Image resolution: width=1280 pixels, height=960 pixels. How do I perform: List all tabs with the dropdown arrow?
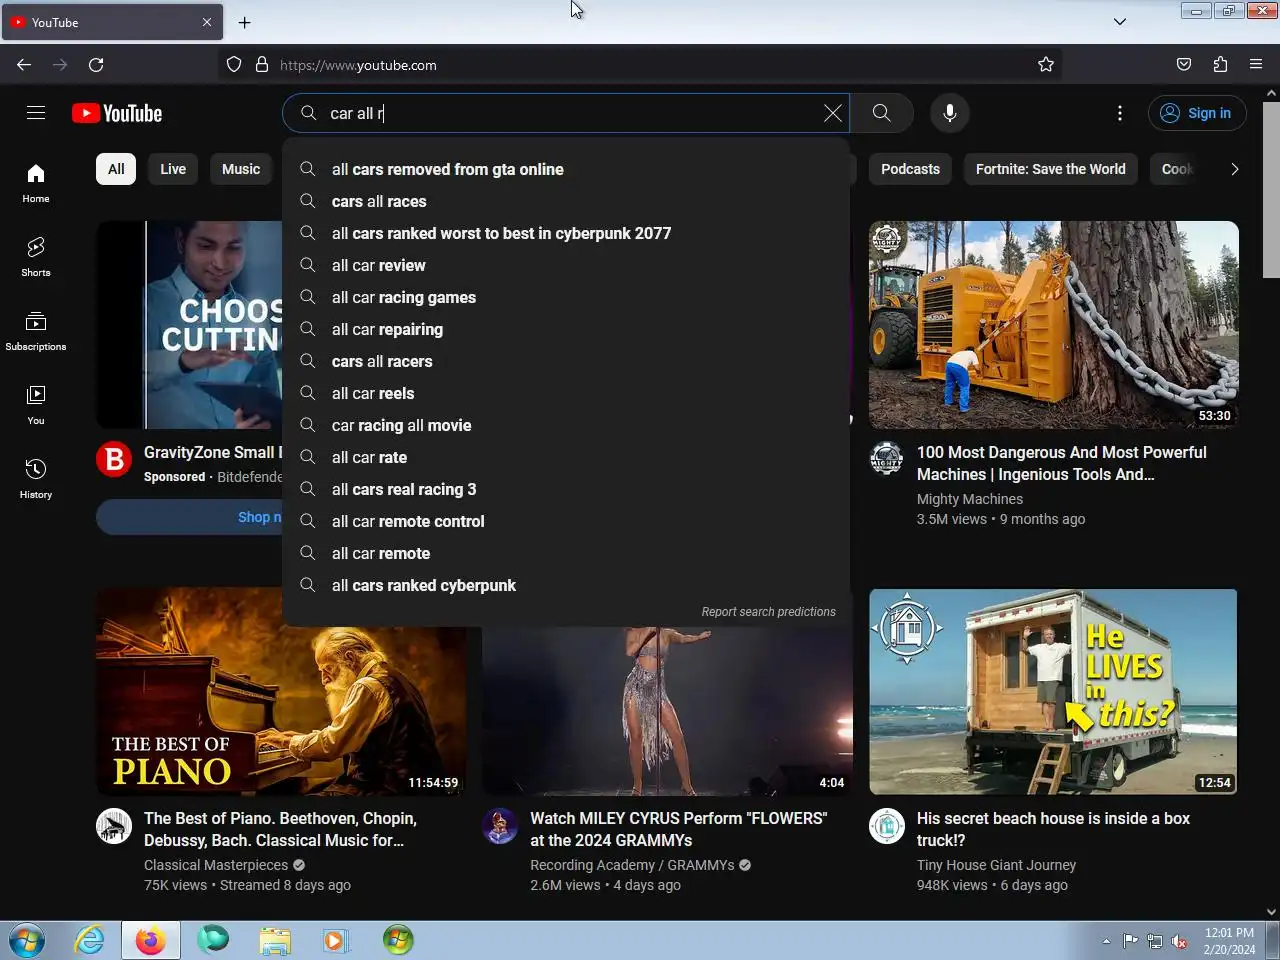click(1120, 22)
